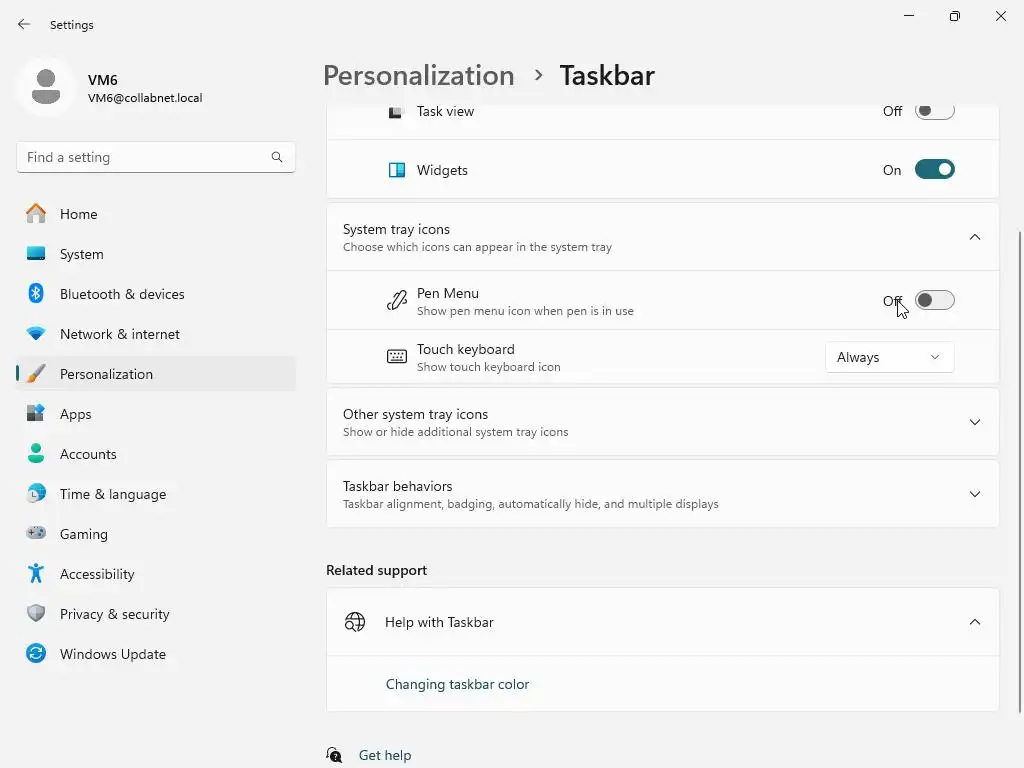
Task: Click the Gaming controller icon
Action: click(x=36, y=534)
